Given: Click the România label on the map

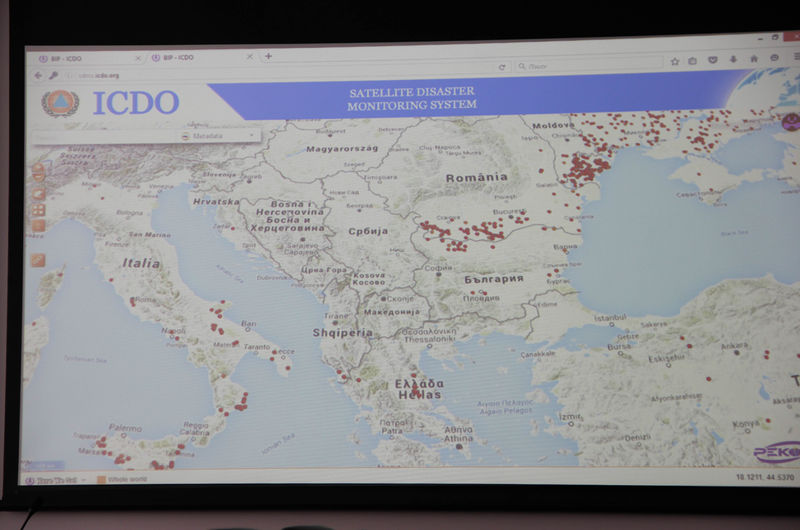Looking at the screenshot, I should [477, 178].
